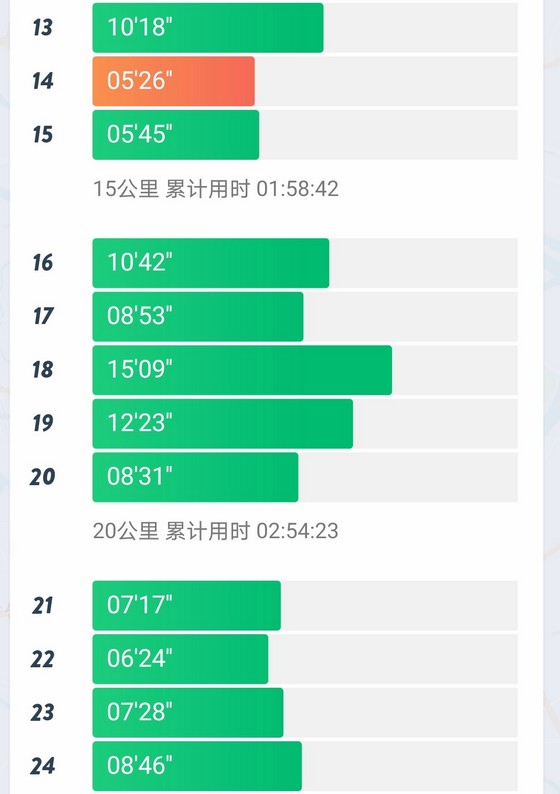Select the kilometer 13 pace bar

pyautogui.click(x=208, y=27)
